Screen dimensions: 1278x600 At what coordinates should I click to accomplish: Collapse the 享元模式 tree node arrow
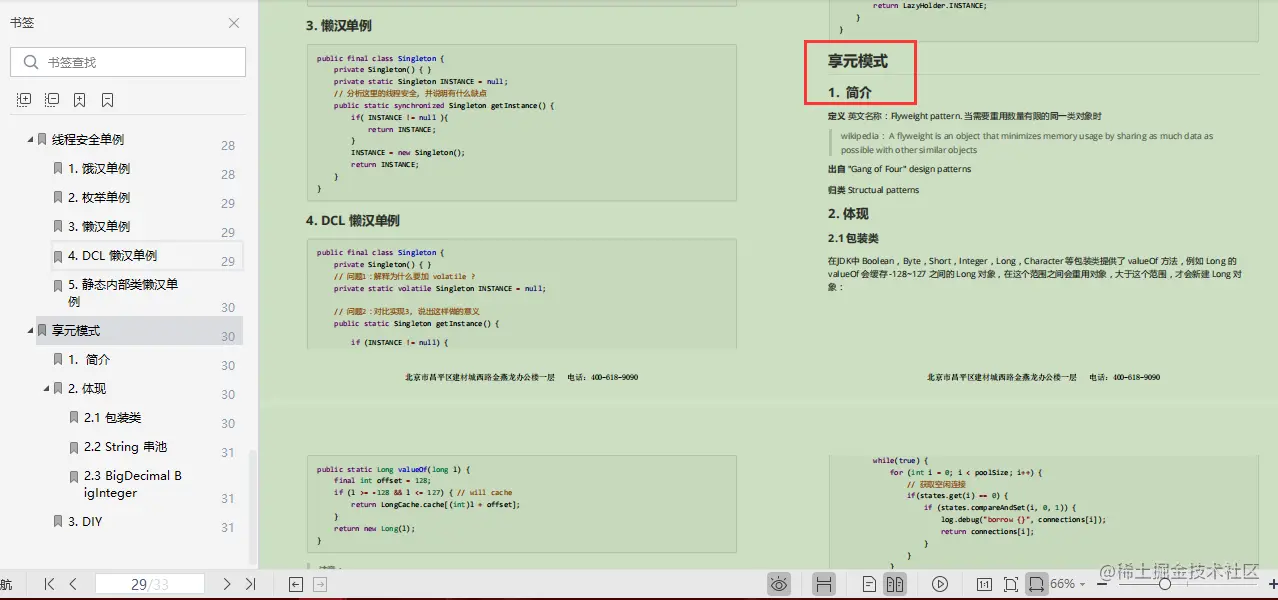(30, 331)
